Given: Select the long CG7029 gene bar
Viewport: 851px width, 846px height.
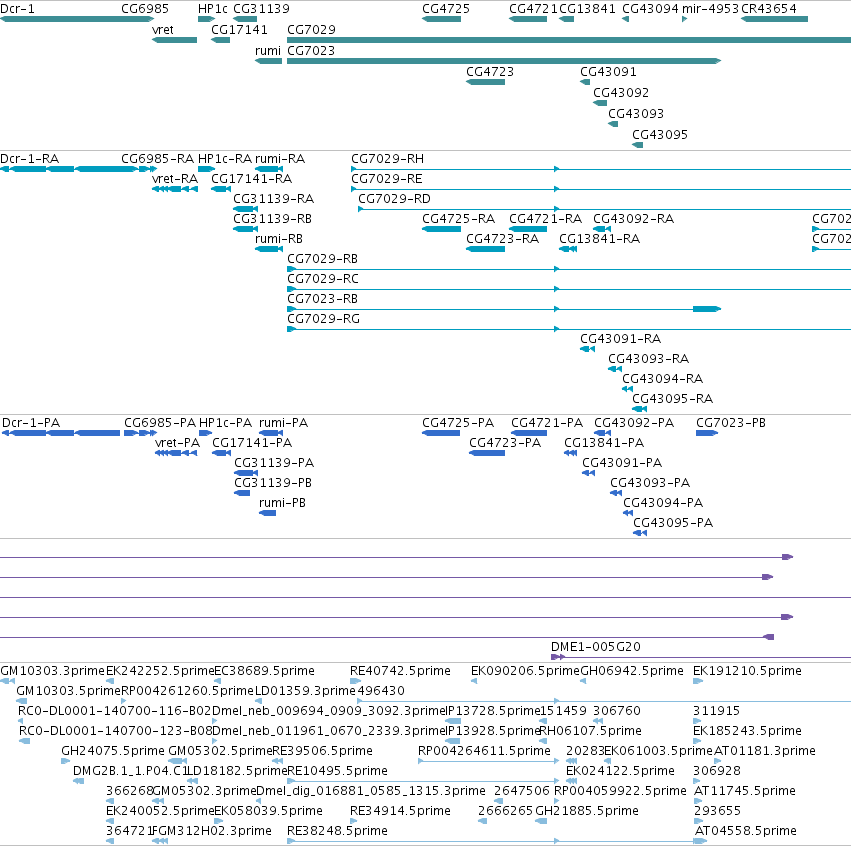Looking at the screenshot, I should coord(569,40).
